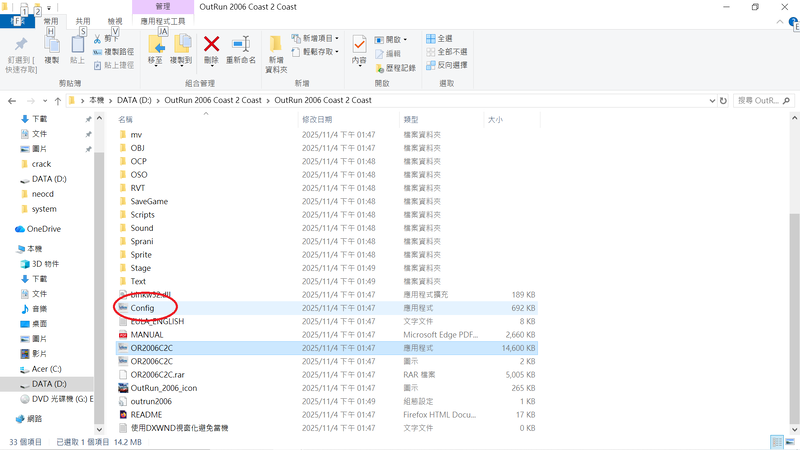Select the OR2006C2C.rar file

[x=327, y=374]
